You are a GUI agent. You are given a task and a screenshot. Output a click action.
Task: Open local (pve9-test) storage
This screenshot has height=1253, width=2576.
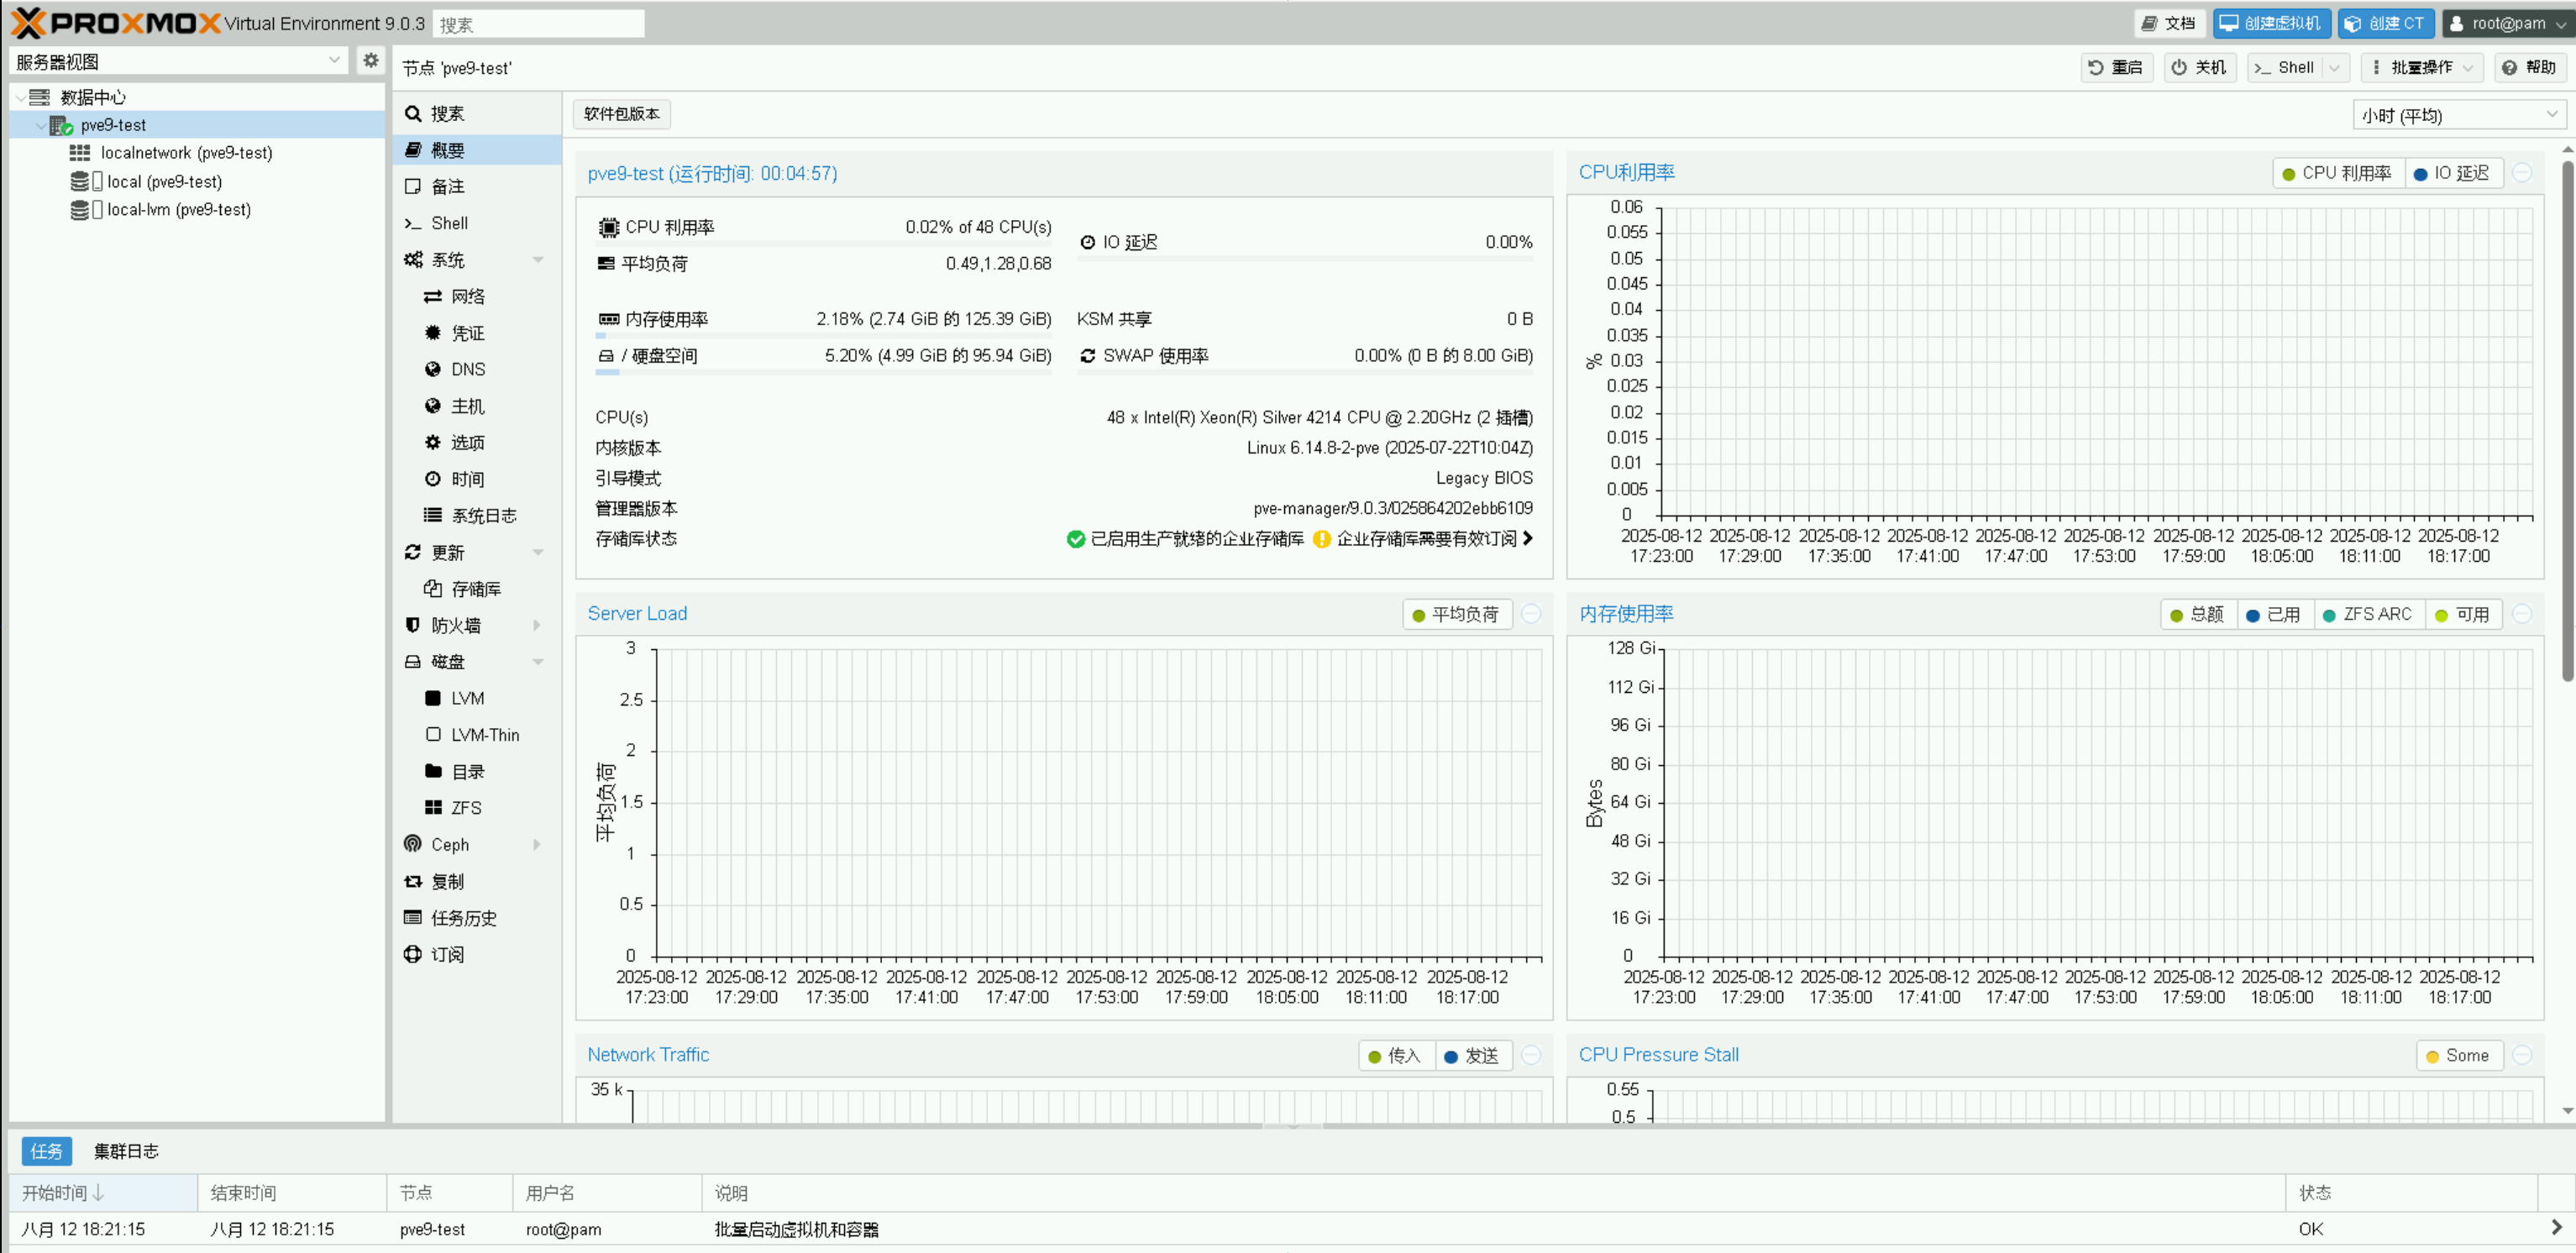point(164,182)
